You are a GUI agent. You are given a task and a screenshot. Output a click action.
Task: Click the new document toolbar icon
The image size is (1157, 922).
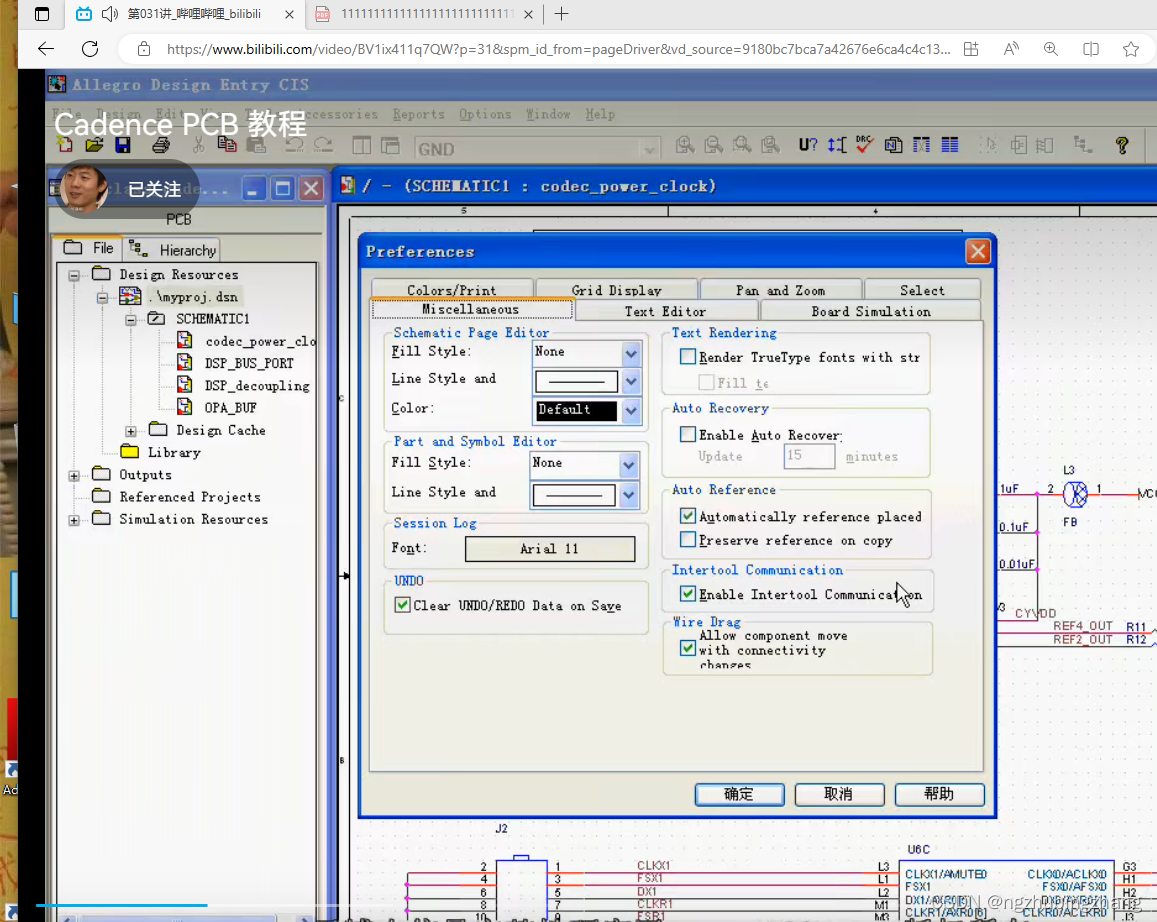(x=64, y=145)
